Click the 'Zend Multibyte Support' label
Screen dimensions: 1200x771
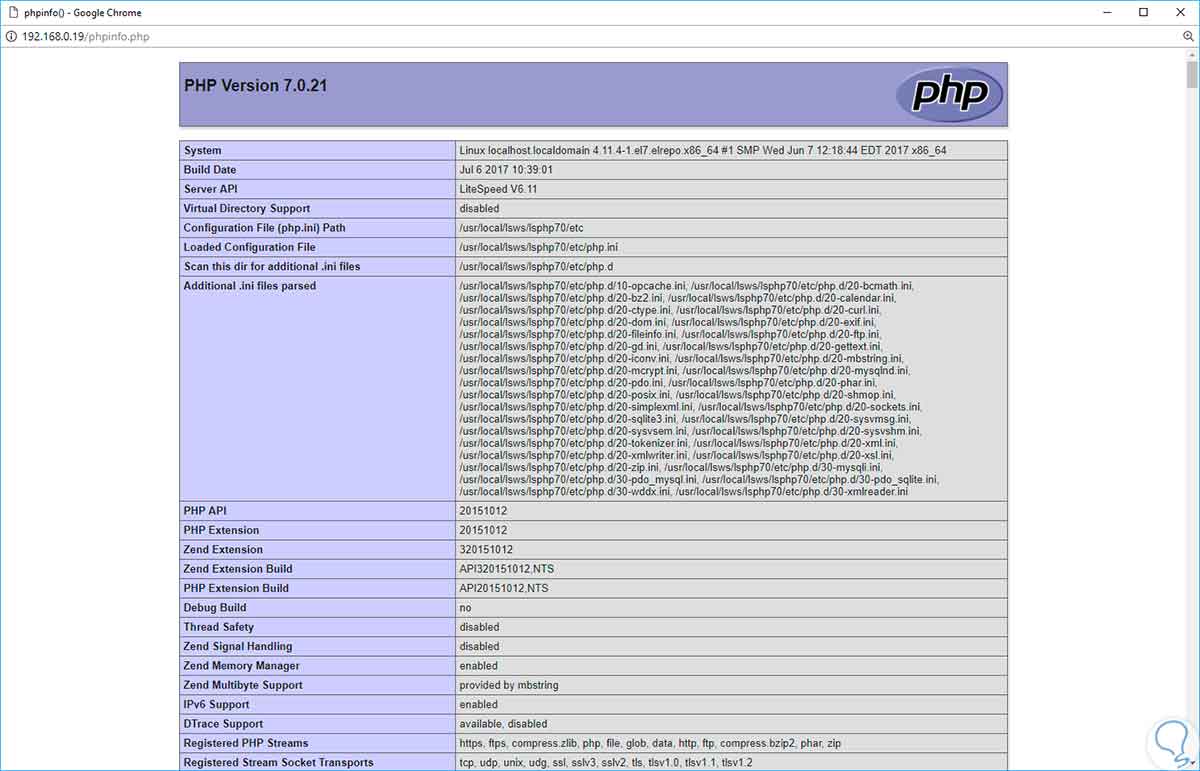pyautogui.click(x=243, y=685)
